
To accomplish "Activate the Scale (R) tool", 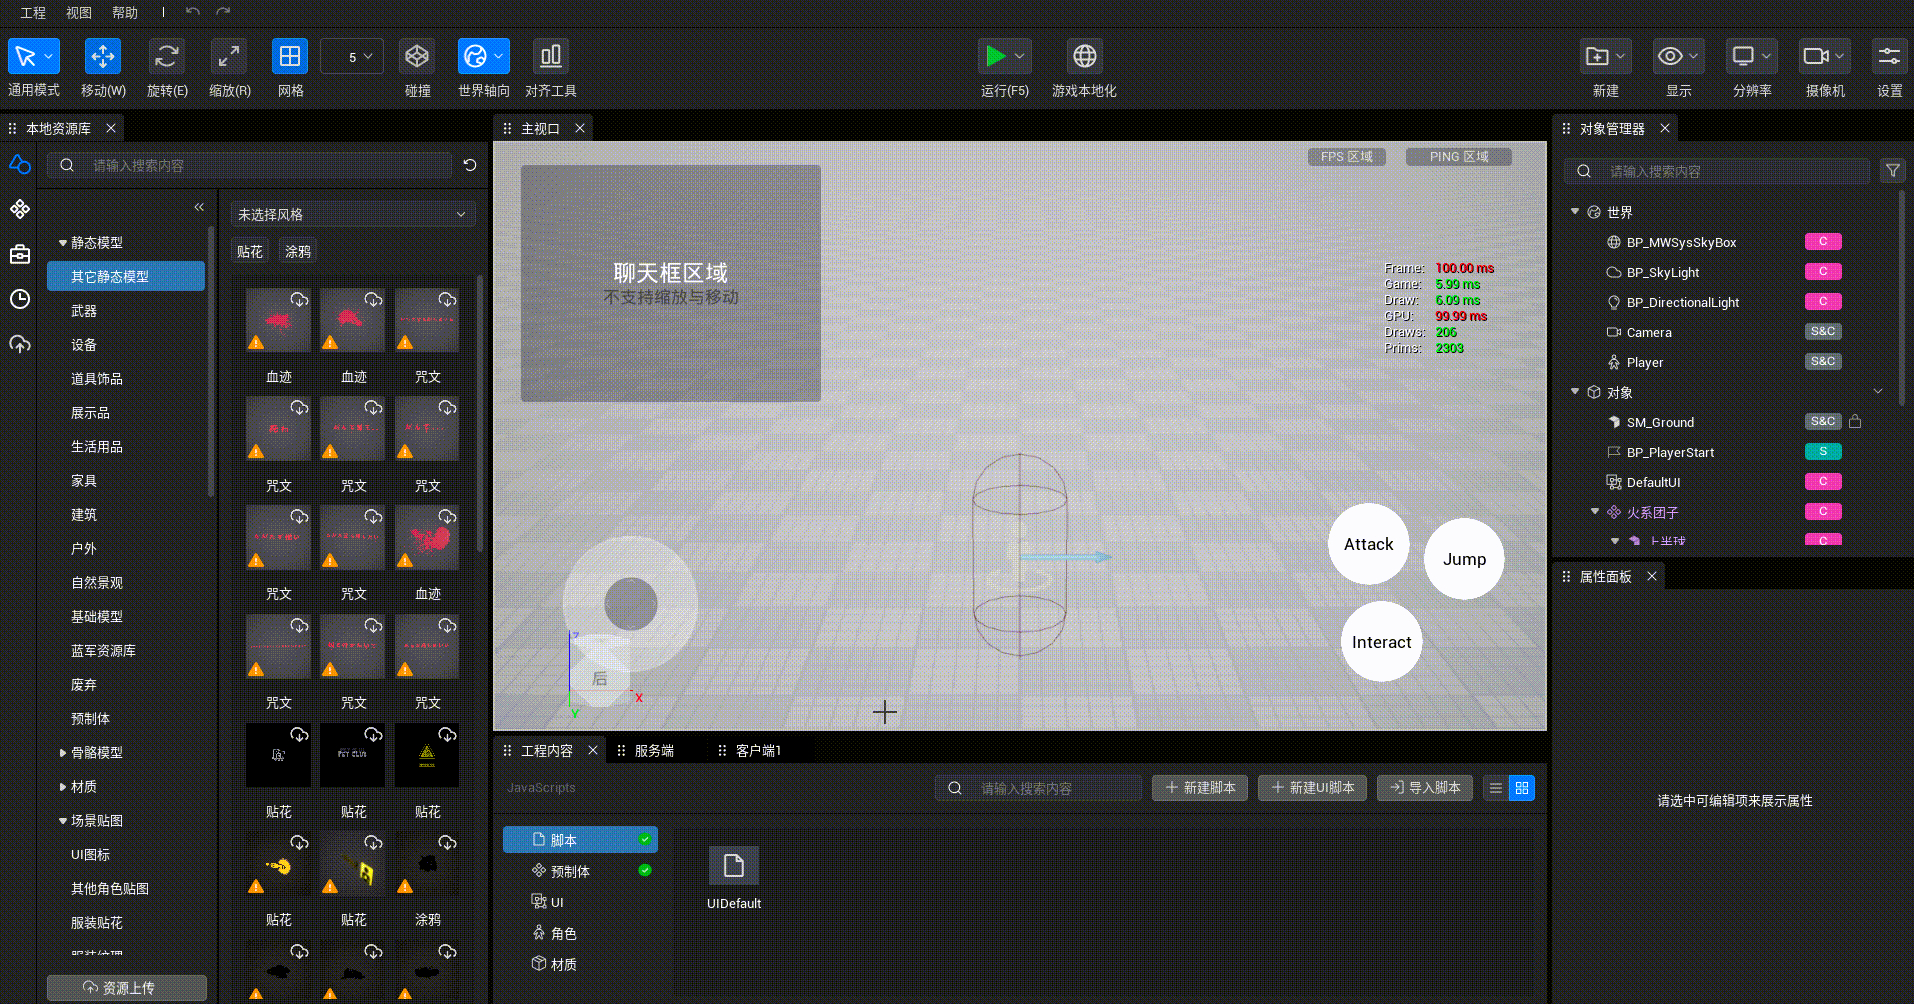I will 229,57.
